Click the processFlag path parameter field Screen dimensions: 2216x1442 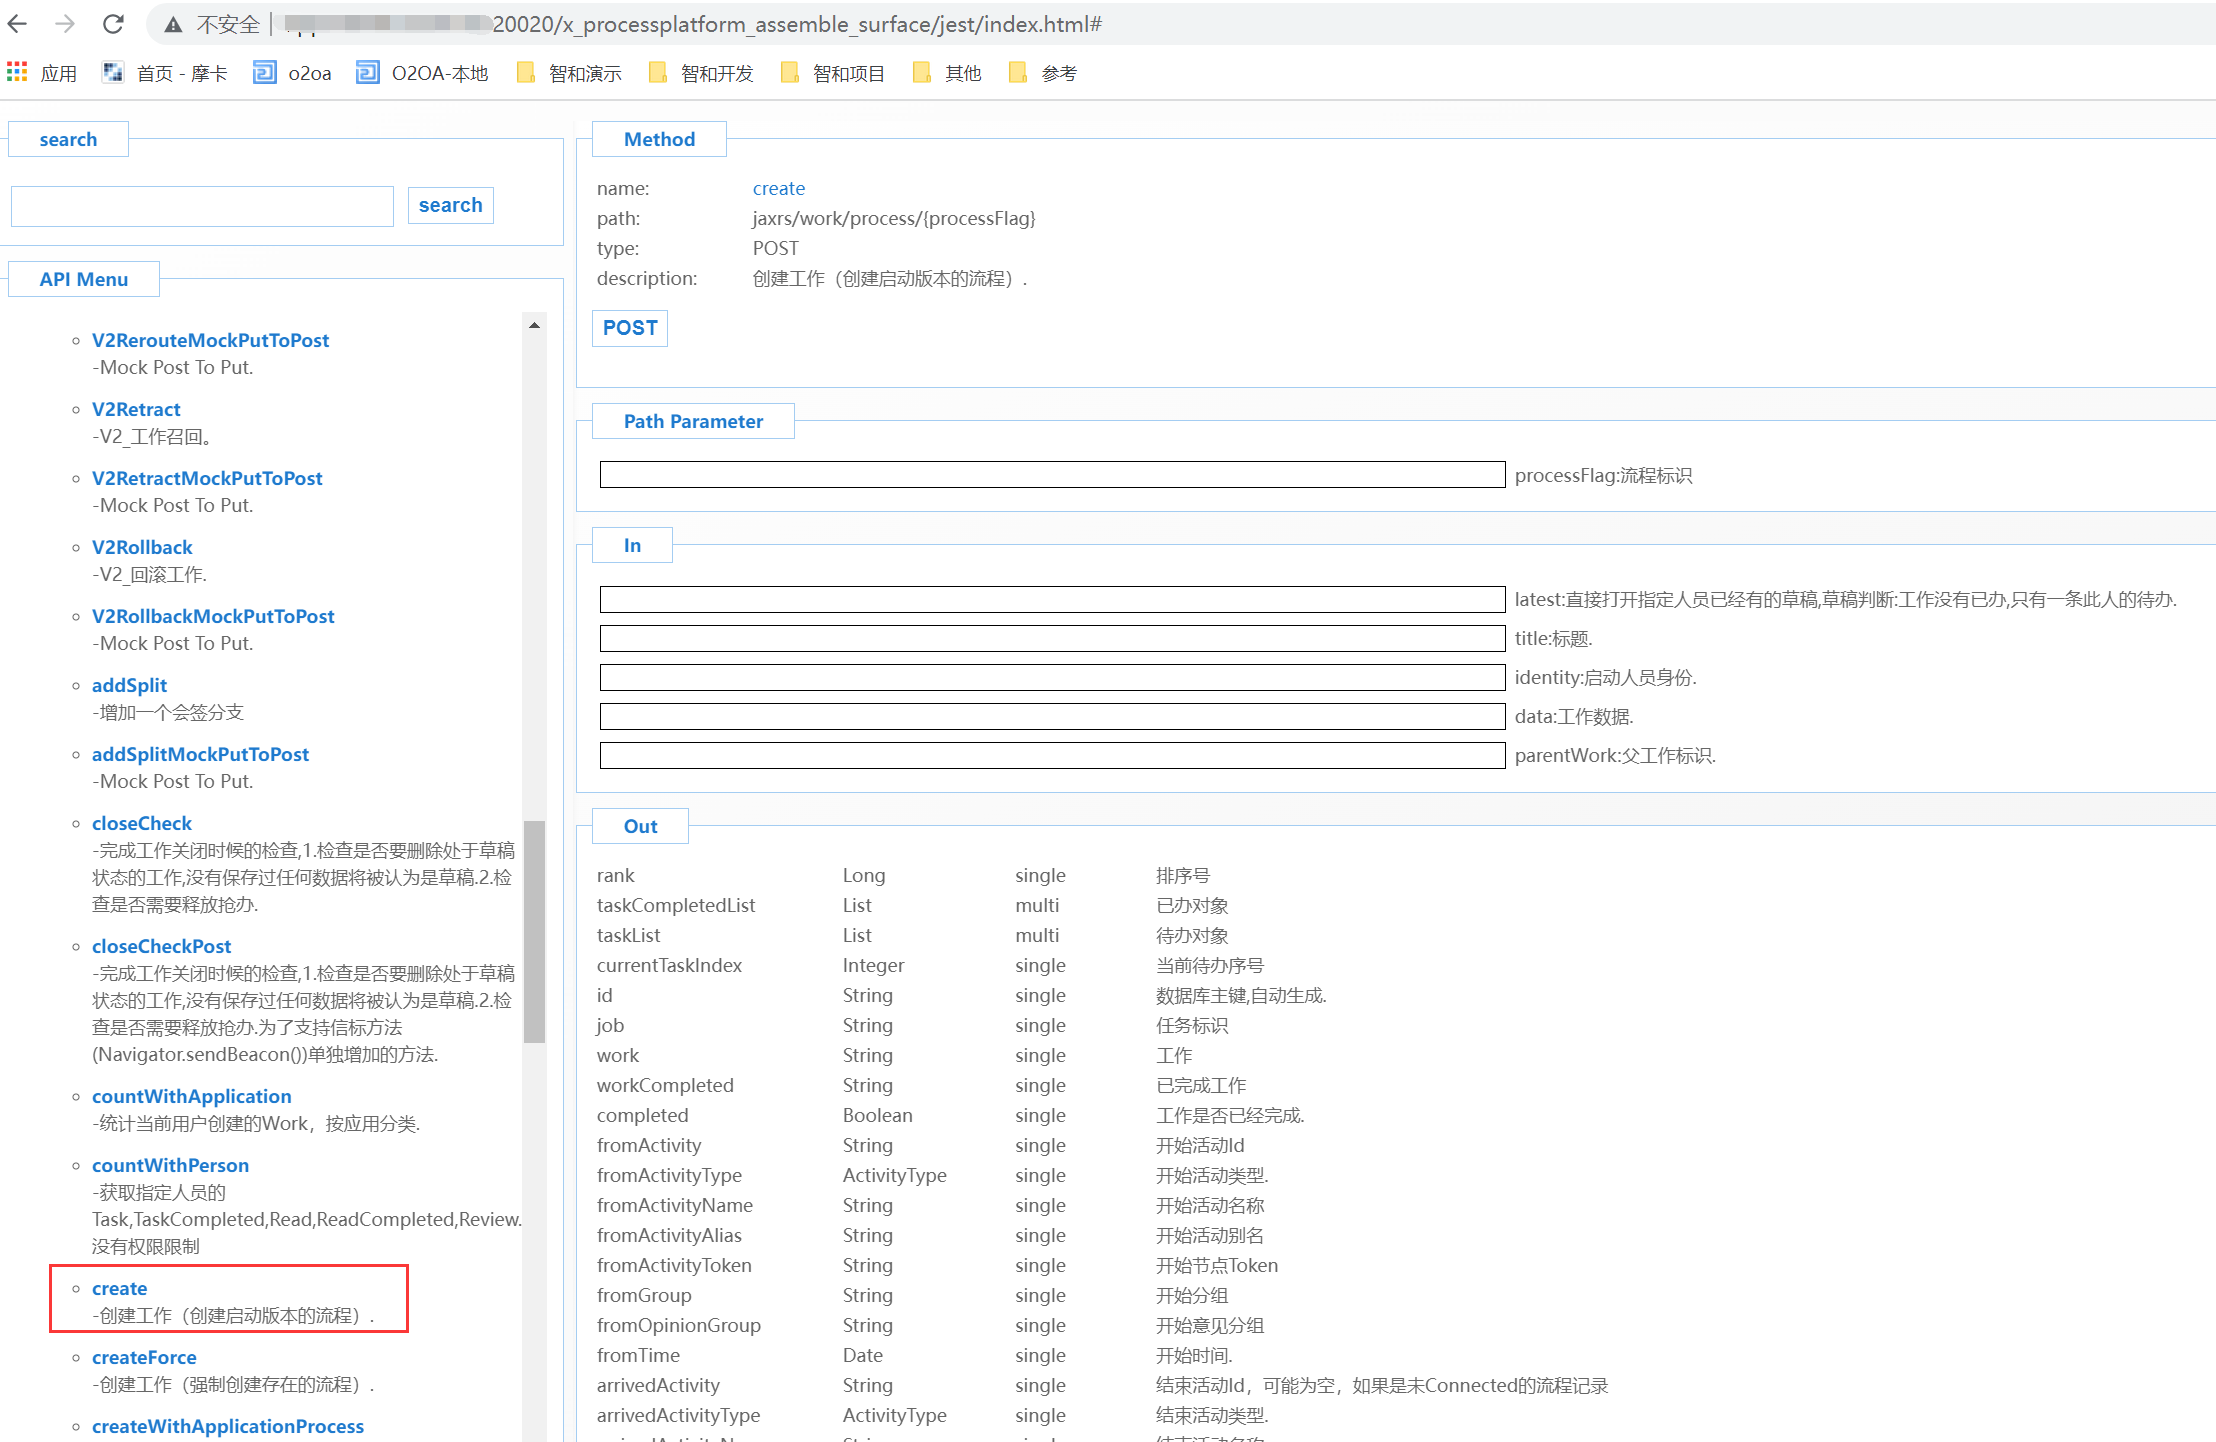(x=1052, y=475)
